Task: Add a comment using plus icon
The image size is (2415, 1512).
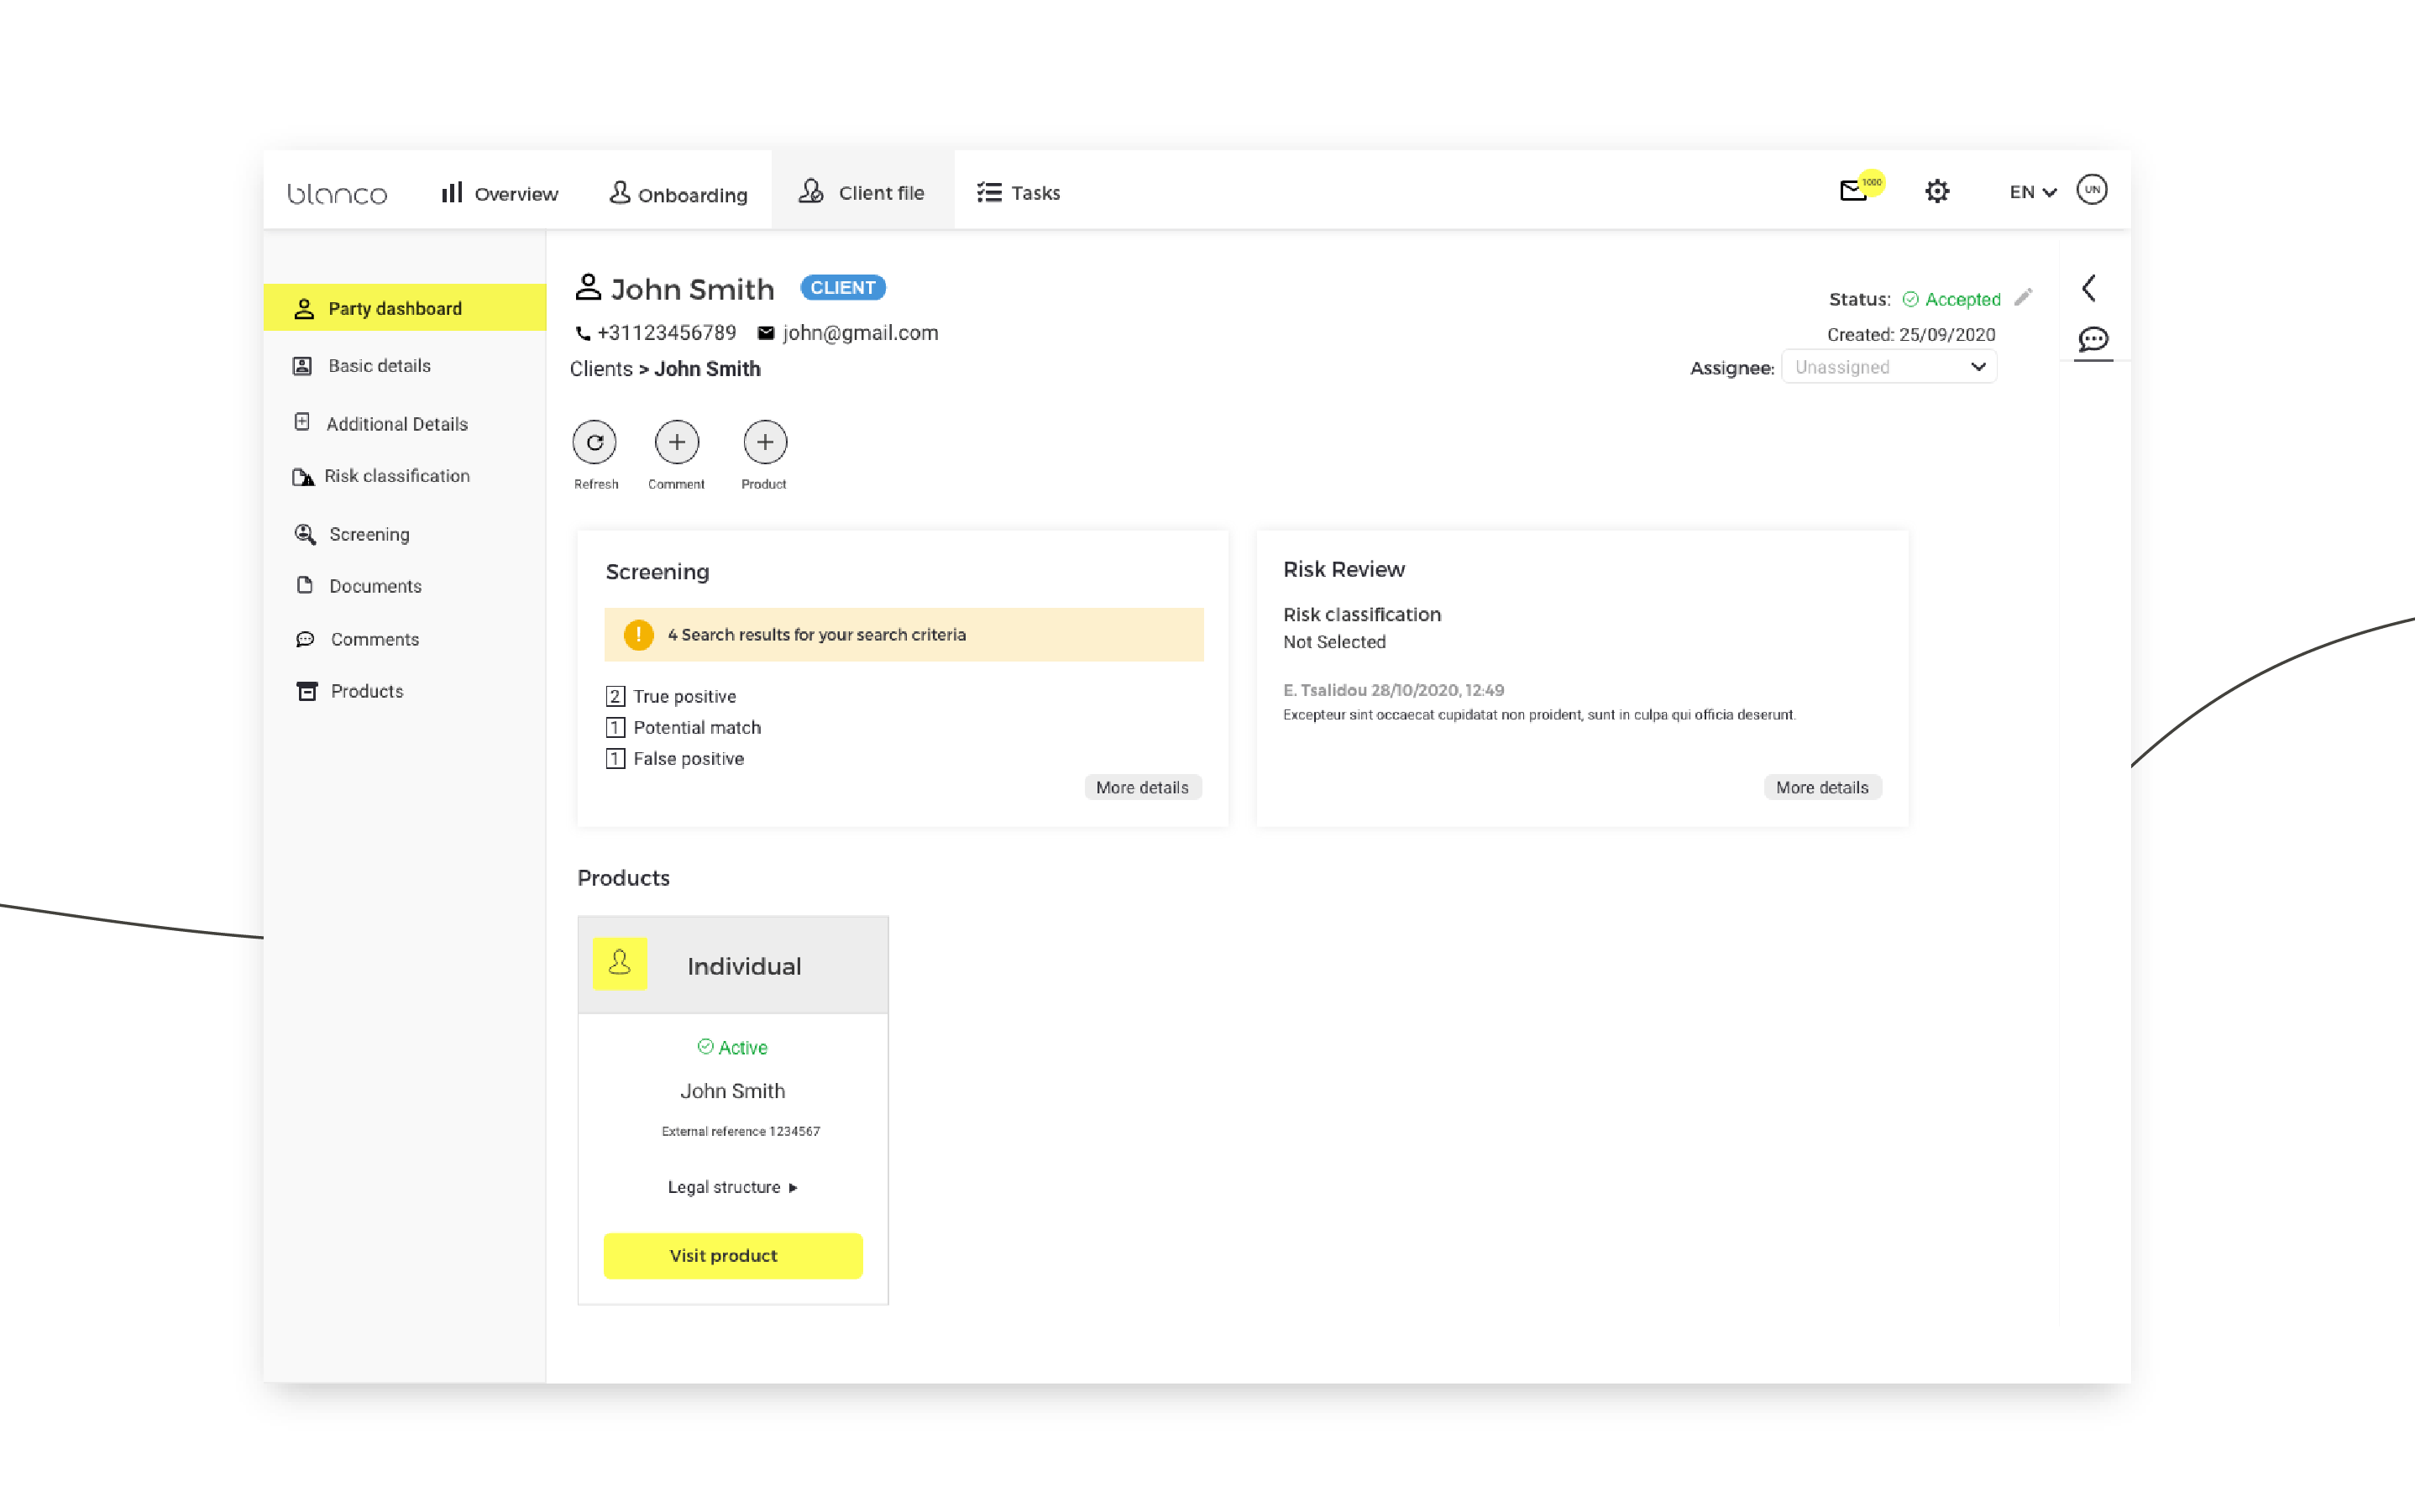Action: [677, 442]
